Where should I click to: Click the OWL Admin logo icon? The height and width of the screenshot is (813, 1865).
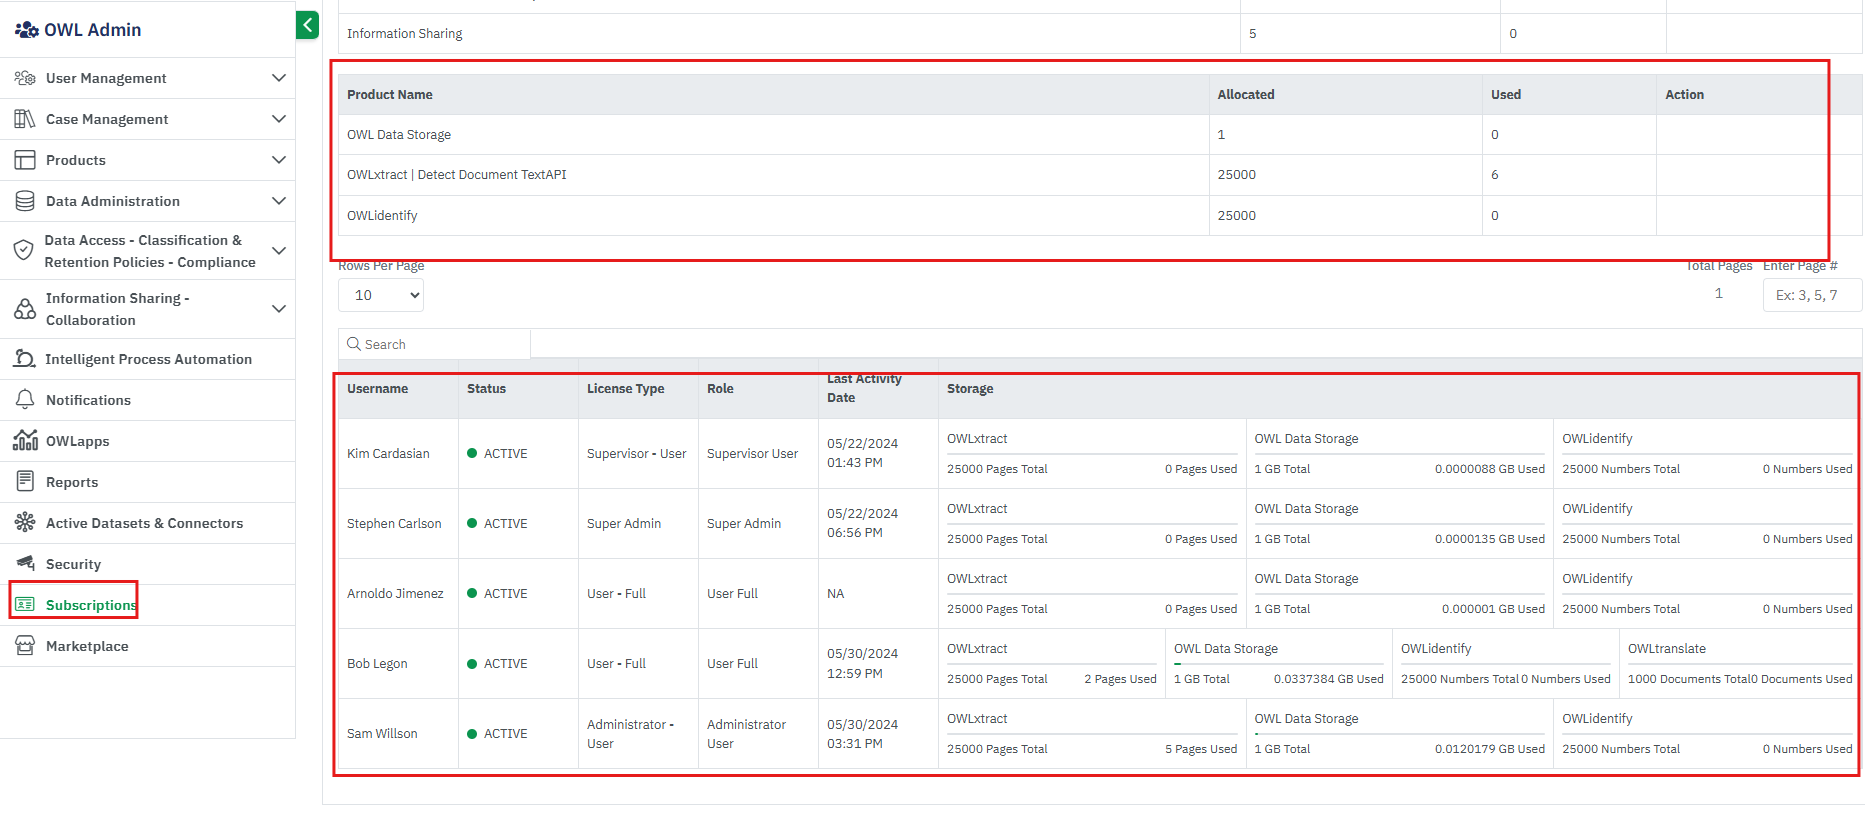click(26, 30)
